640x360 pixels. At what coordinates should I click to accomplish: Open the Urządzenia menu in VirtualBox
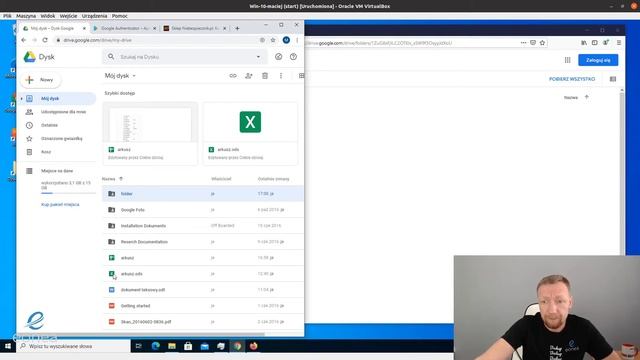click(x=94, y=16)
